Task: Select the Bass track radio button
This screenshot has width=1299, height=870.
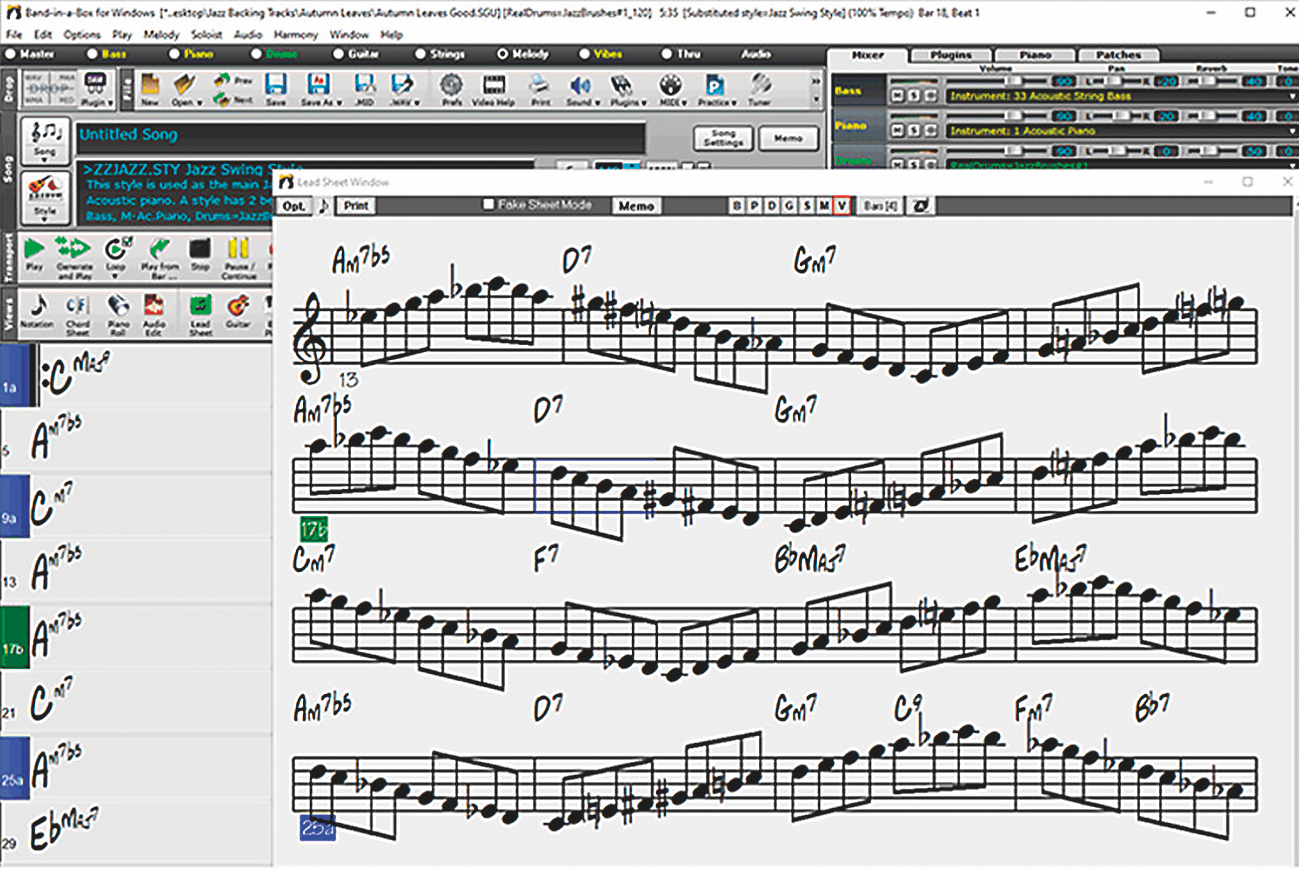Action: tap(94, 54)
